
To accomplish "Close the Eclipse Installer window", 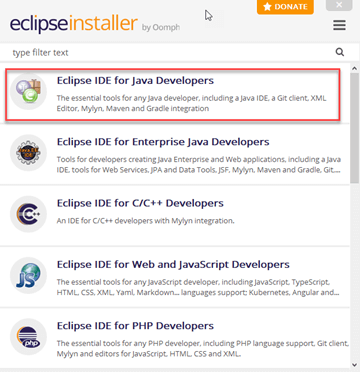I will (339, 5).
